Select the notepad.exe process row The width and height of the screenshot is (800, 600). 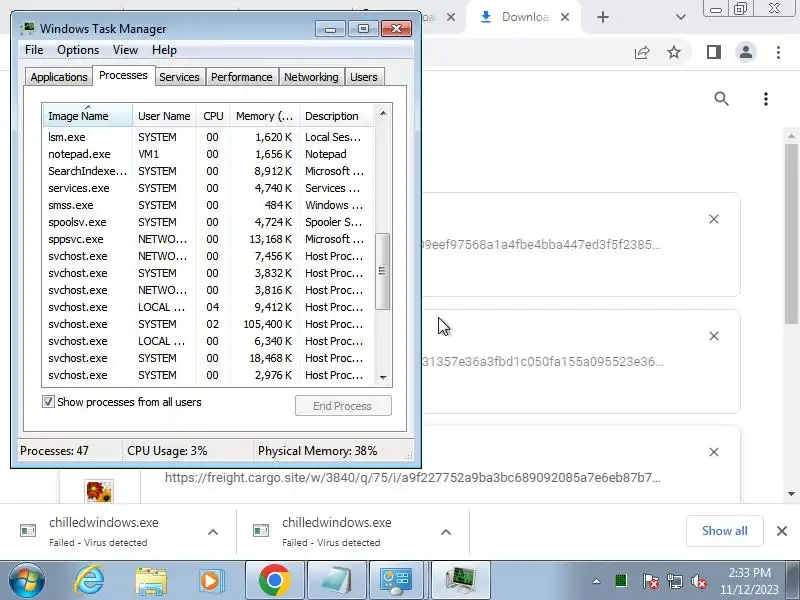(x=209, y=154)
